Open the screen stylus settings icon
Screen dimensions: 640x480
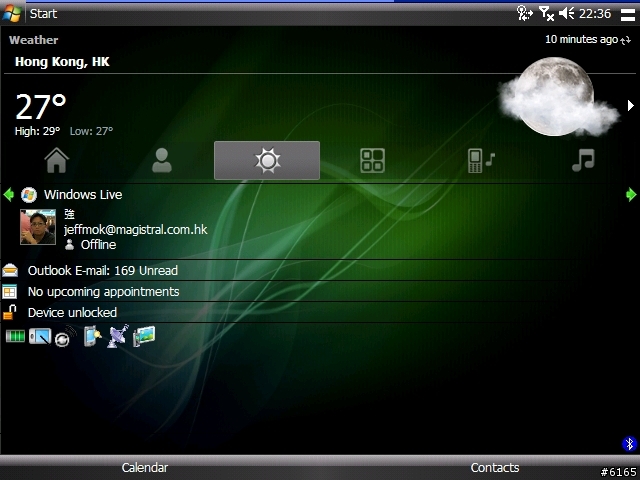[x=40, y=336]
